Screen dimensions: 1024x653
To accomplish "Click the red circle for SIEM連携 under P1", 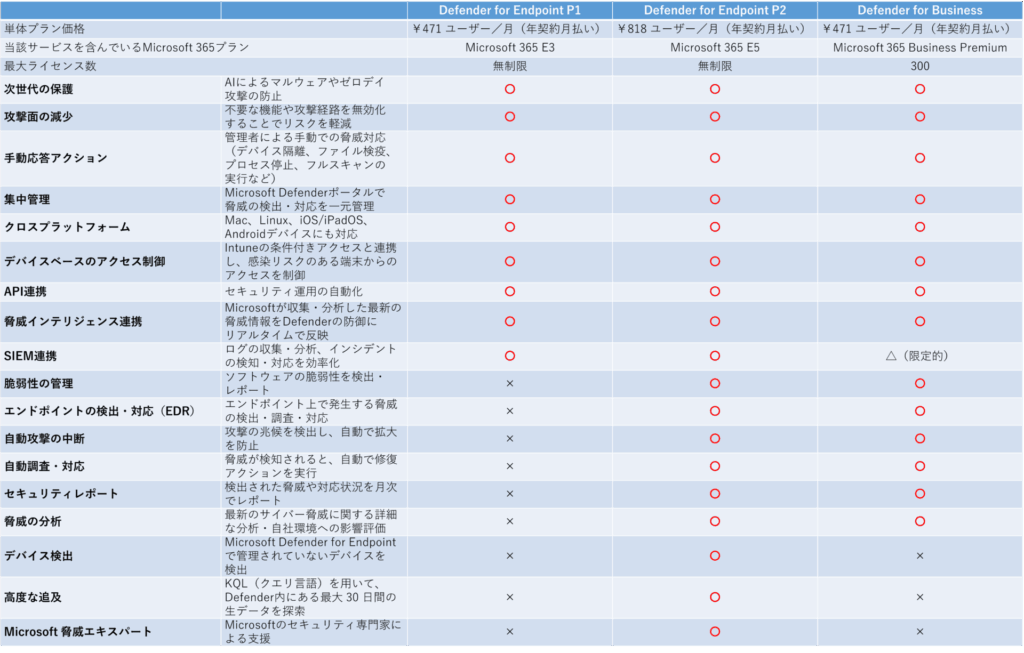I will pyautogui.click(x=510, y=356).
